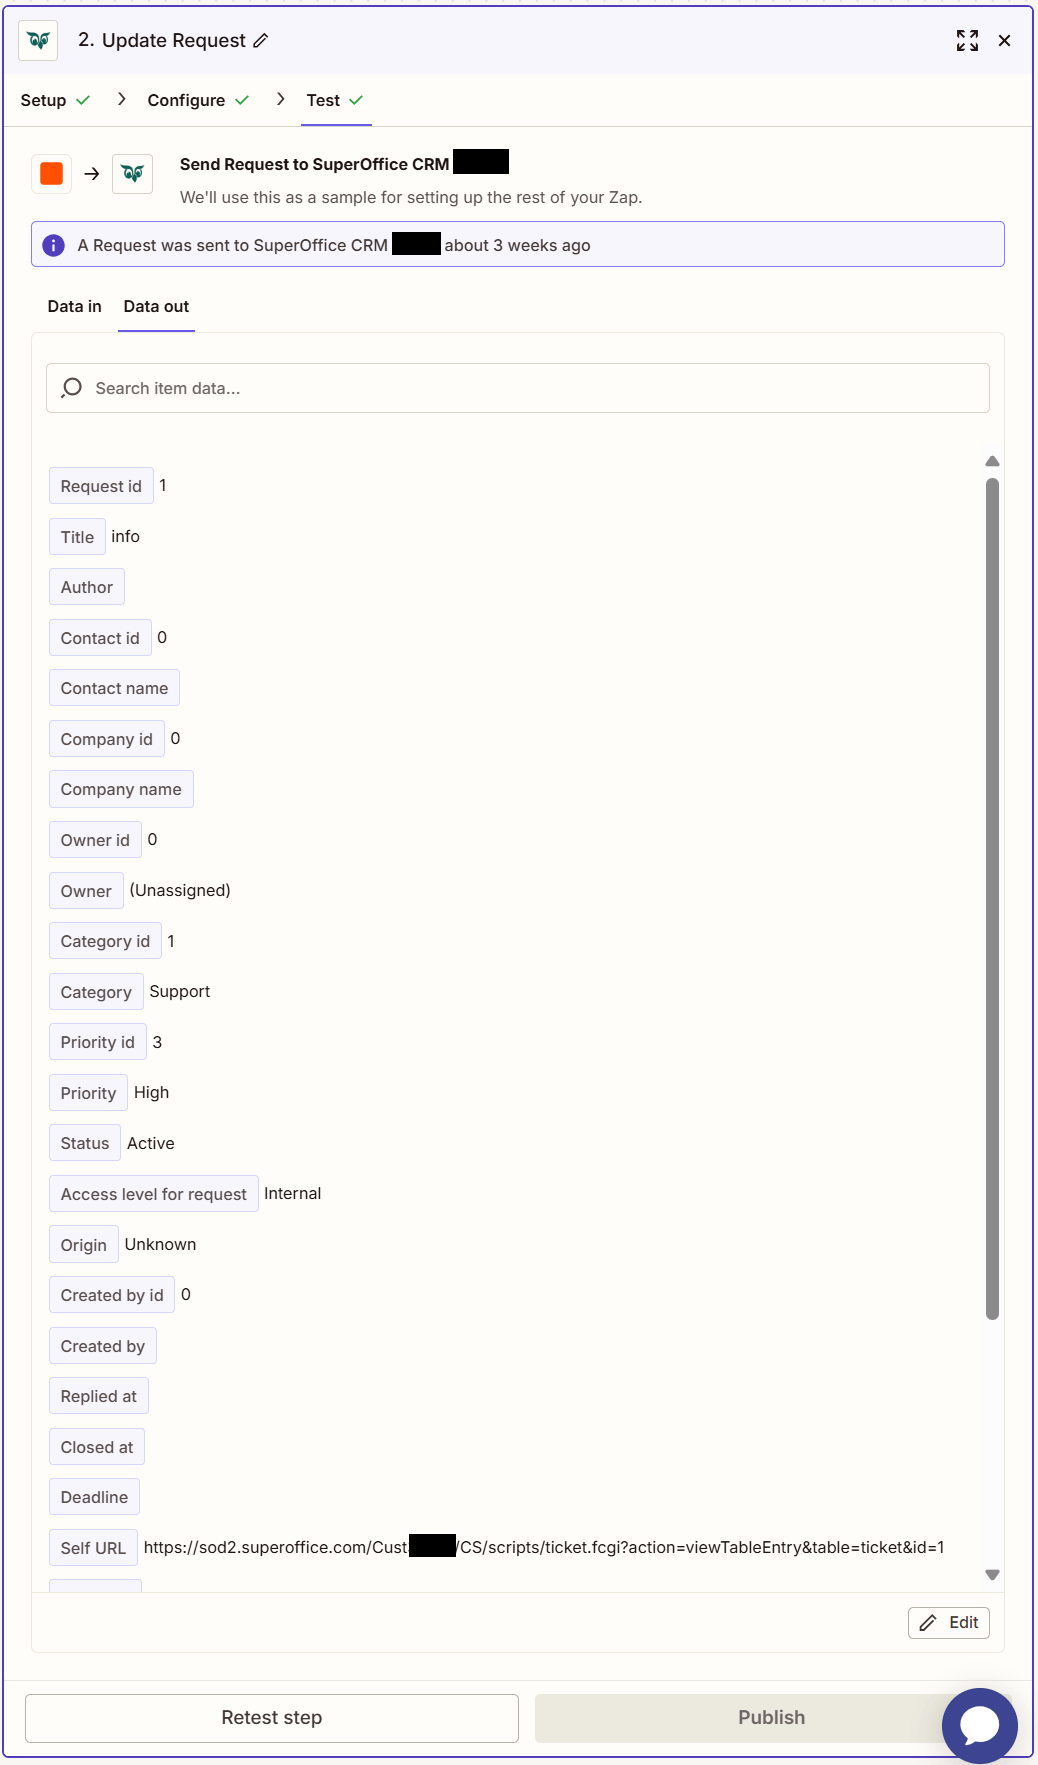Select the Test step tab

[x=323, y=100]
